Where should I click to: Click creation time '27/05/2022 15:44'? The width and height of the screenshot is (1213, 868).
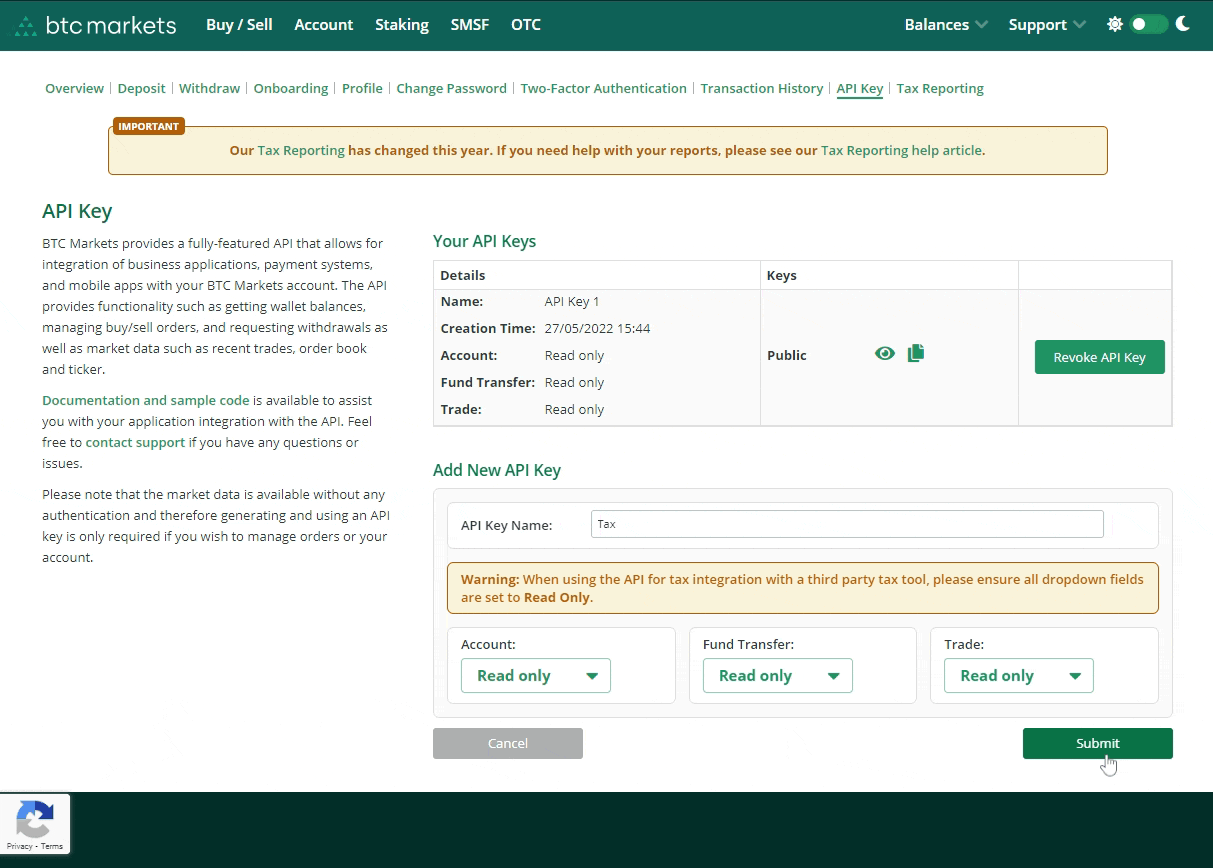point(598,328)
